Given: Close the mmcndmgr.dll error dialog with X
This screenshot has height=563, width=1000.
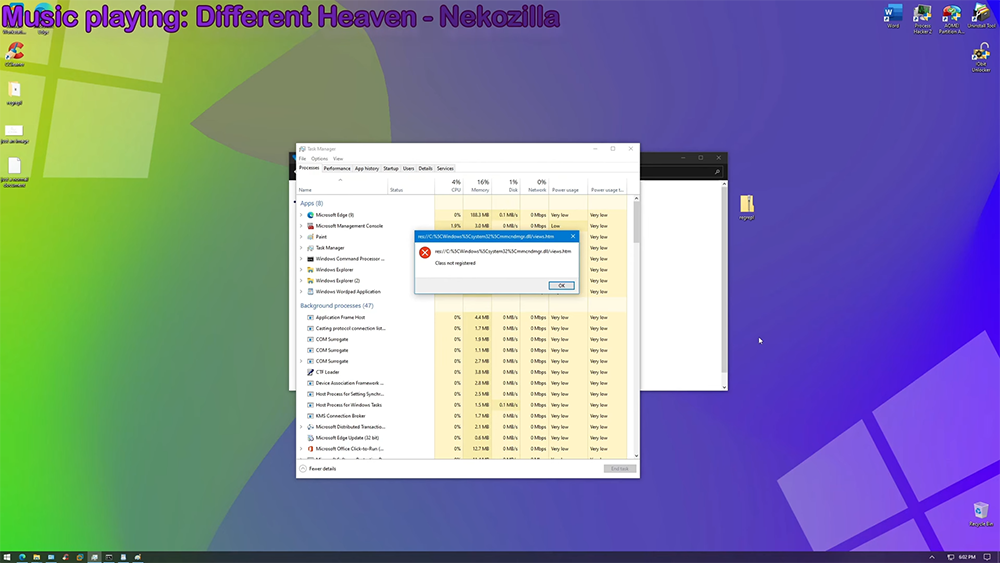Looking at the screenshot, I should [x=573, y=237].
